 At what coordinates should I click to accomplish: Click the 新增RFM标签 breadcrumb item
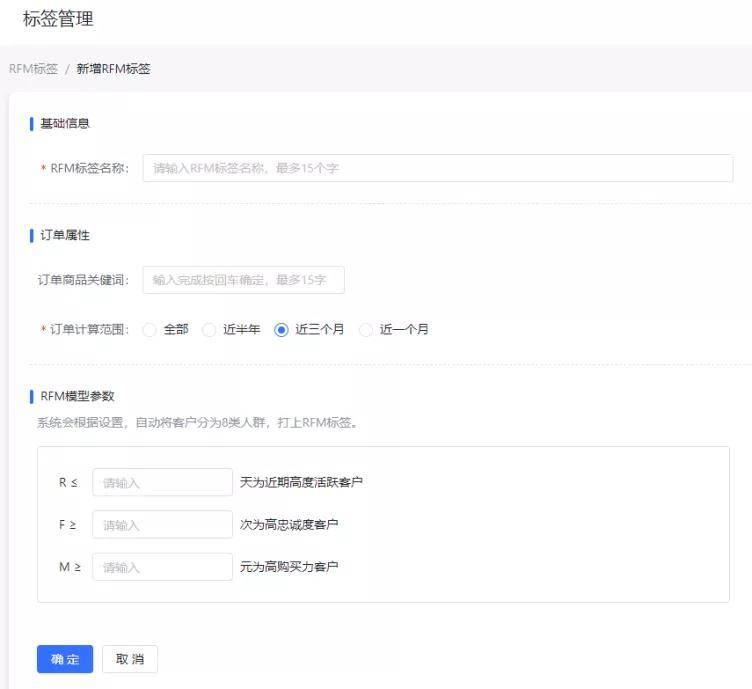(x=113, y=69)
